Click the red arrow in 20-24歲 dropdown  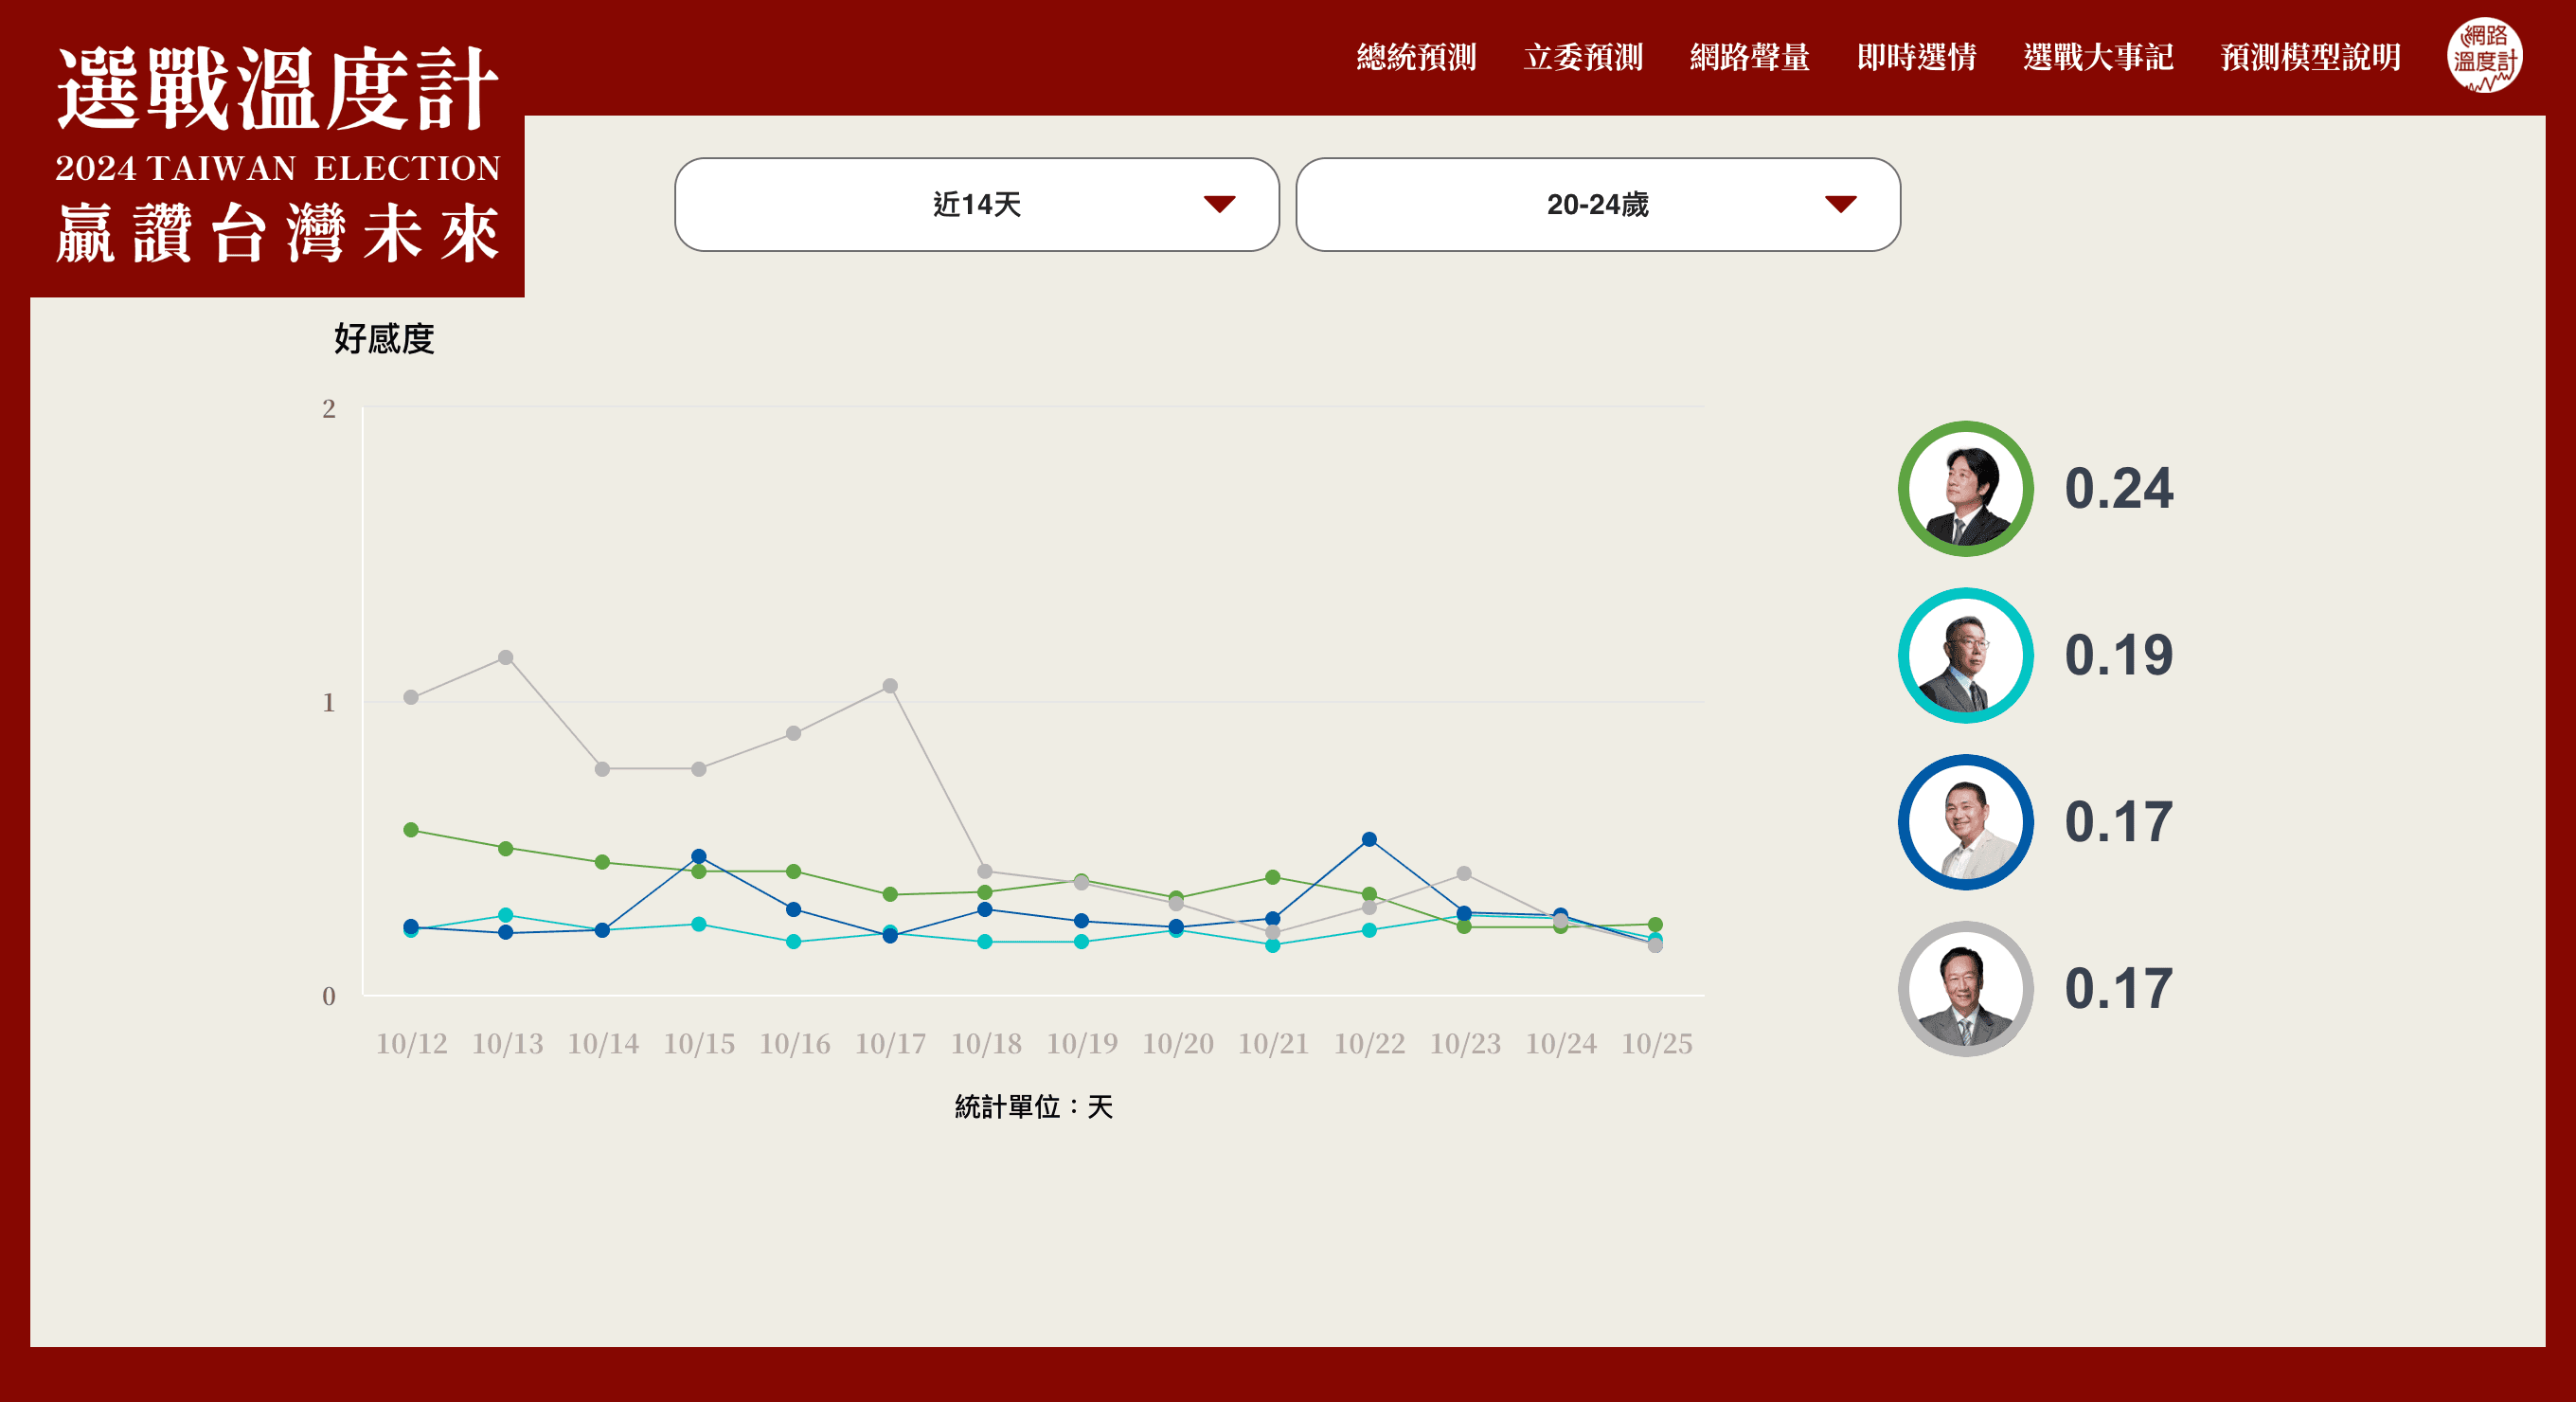click(x=1840, y=205)
